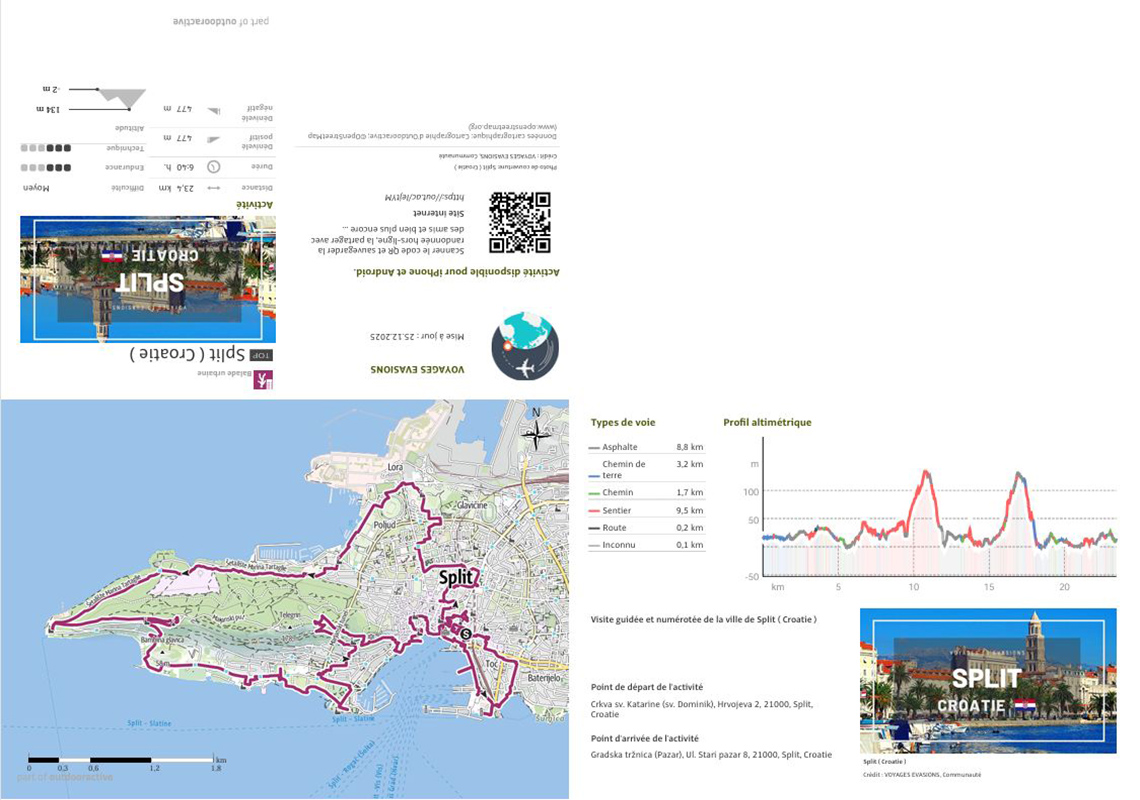
Task: Click the upright Split Croatie cover photo
Action: pos(987,681)
